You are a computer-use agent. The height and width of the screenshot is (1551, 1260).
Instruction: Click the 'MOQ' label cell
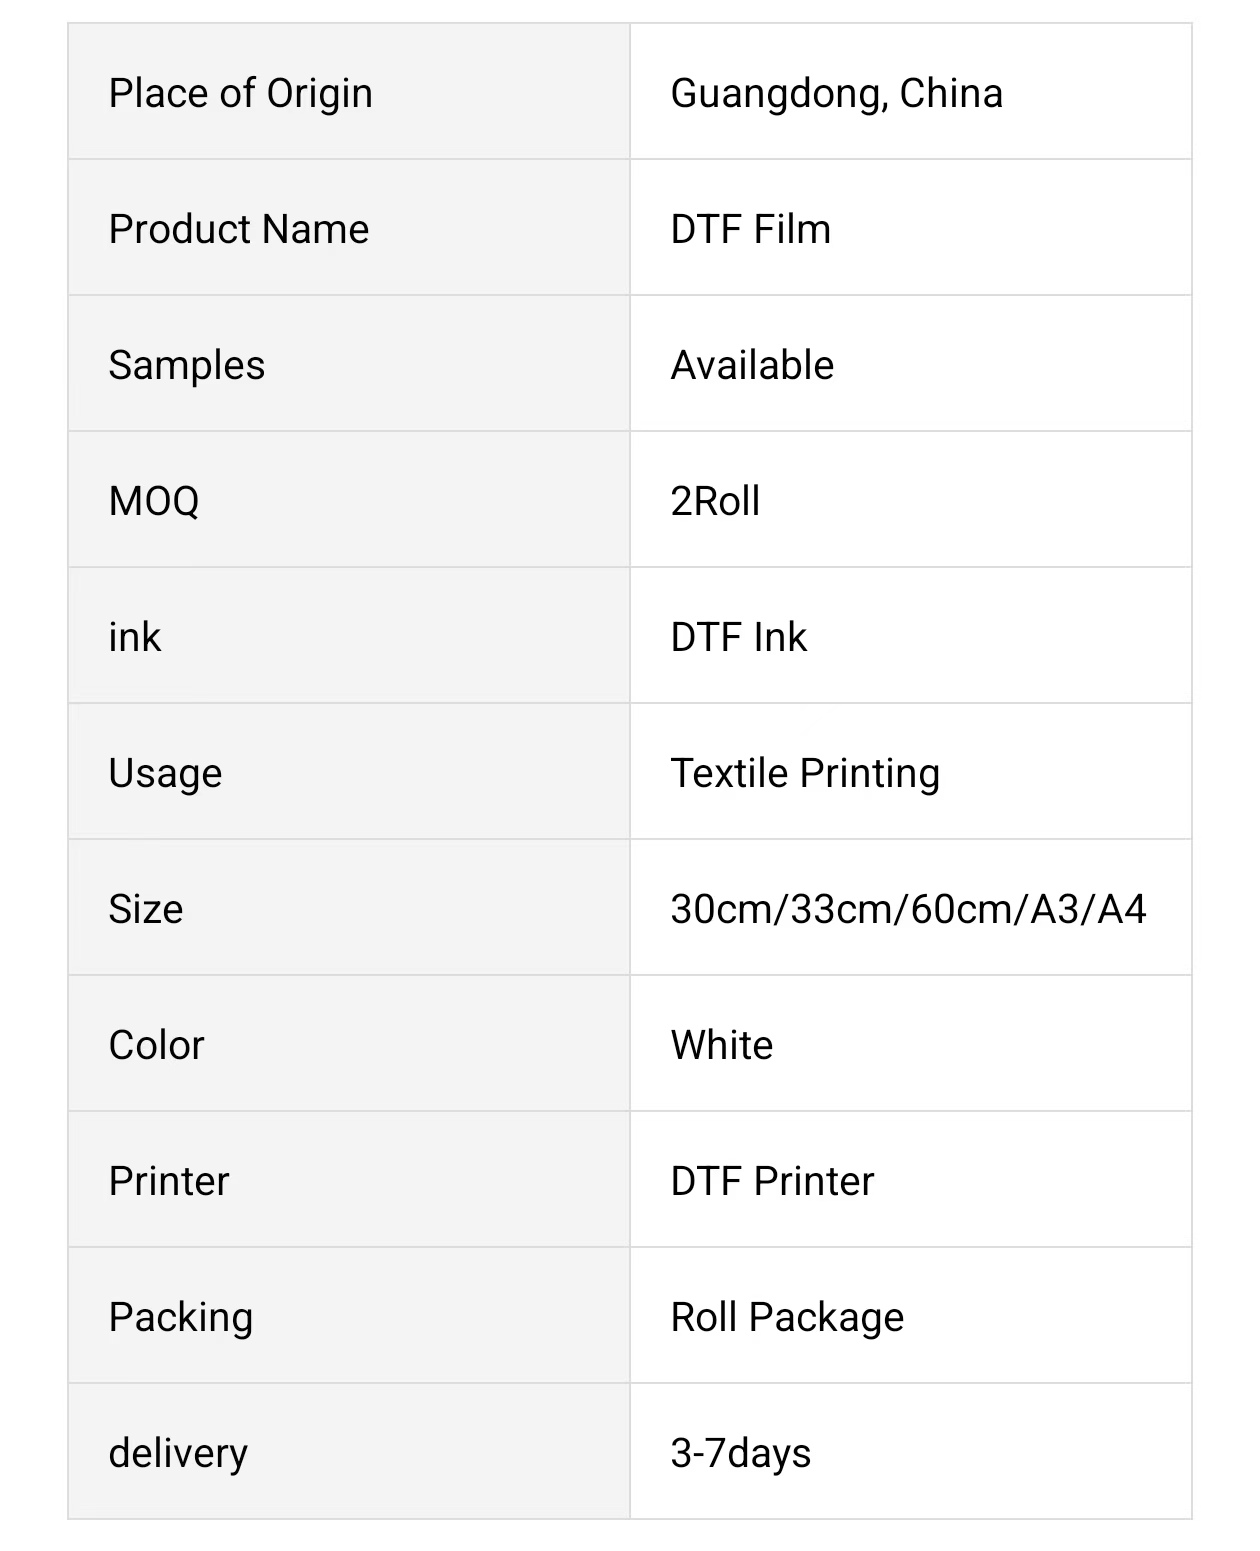(x=154, y=501)
